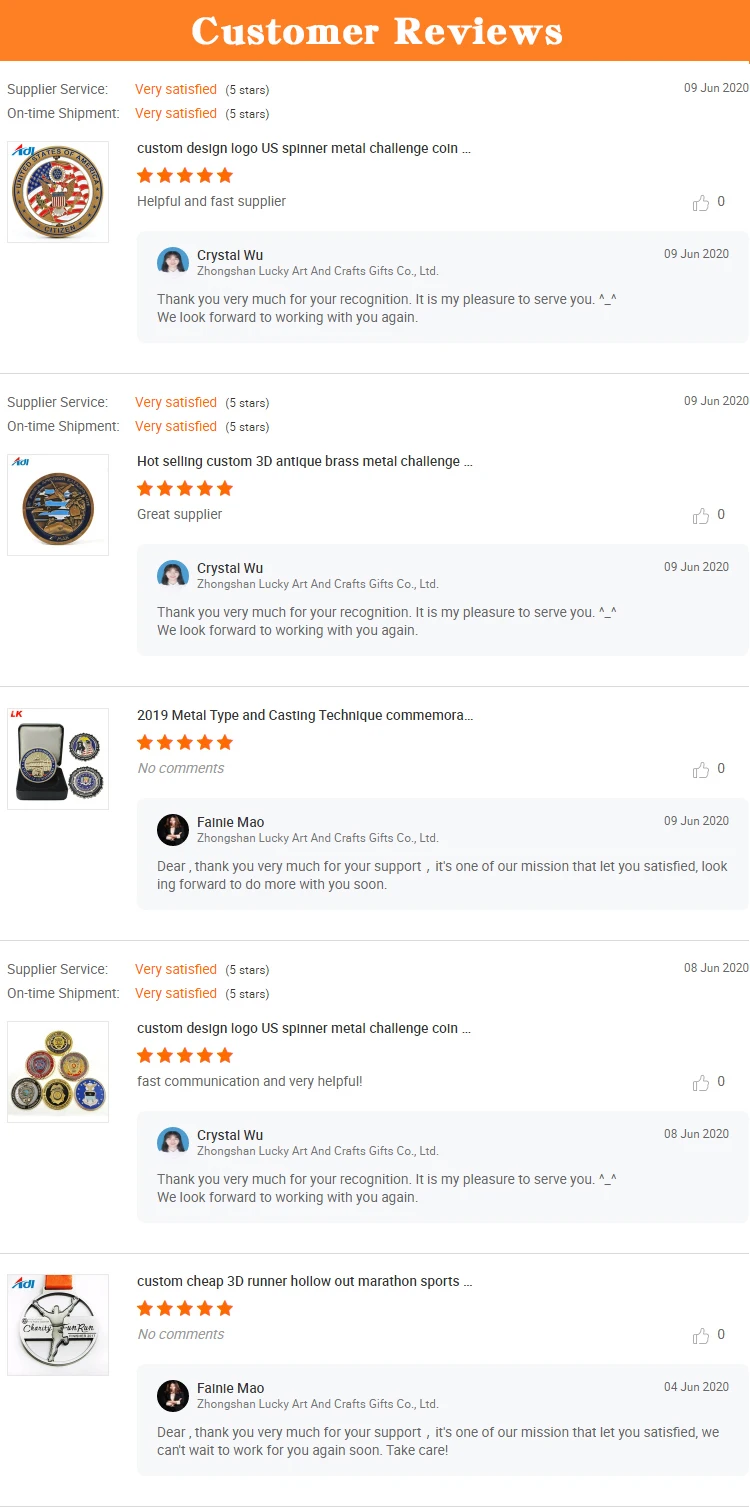
Task: Click the first 'custom design logo US spinner' title
Action: coord(304,149)
